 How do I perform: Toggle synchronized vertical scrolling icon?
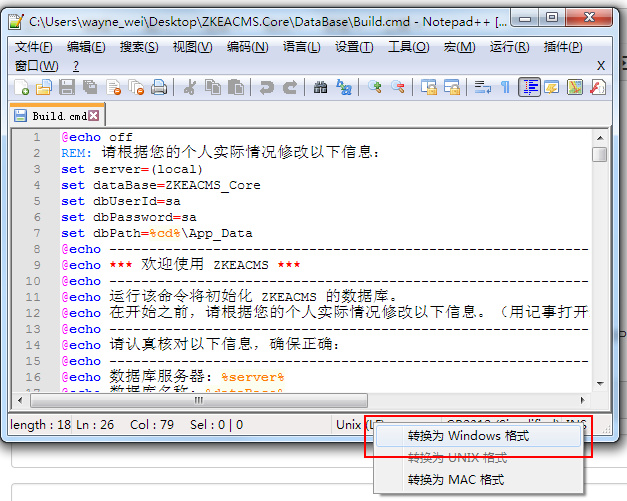click(429, 87)
